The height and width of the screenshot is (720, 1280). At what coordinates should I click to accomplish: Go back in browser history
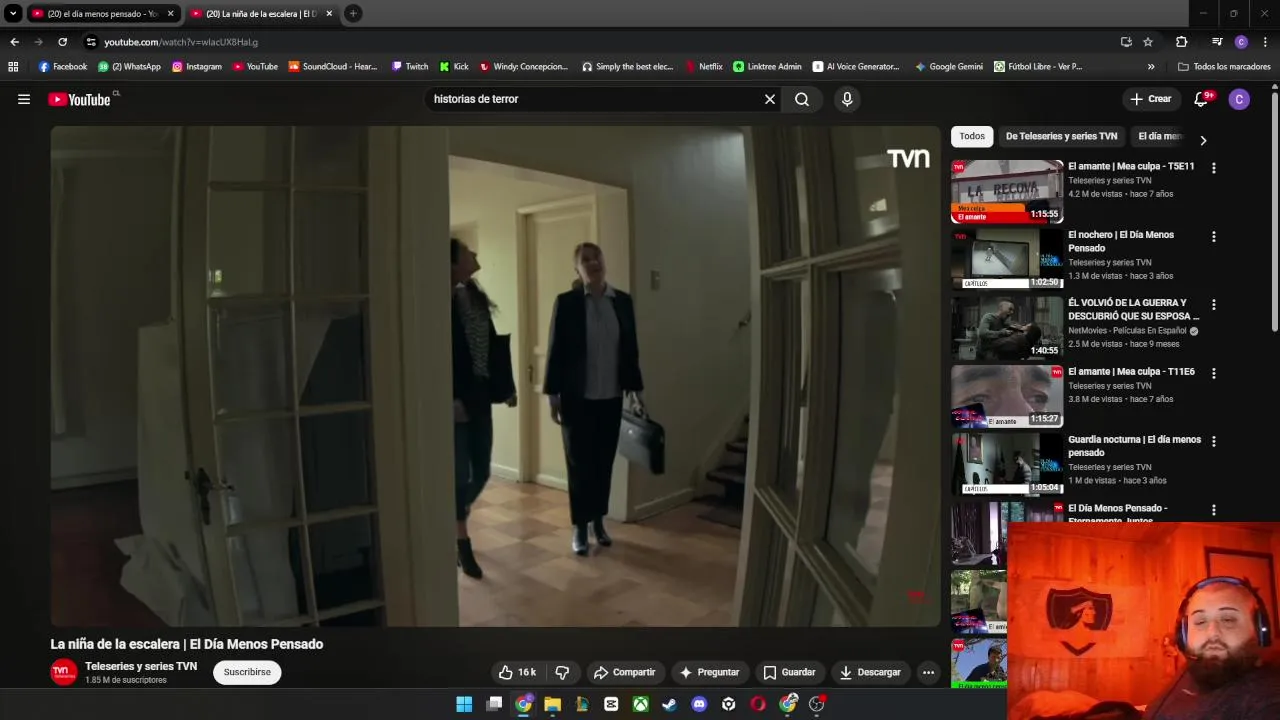point(14,42)
